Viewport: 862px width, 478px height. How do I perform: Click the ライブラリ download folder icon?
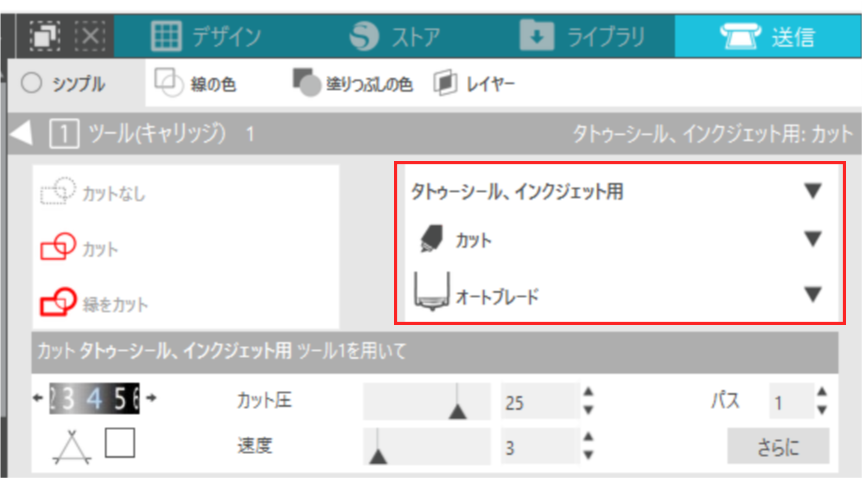tap(537, 35)
